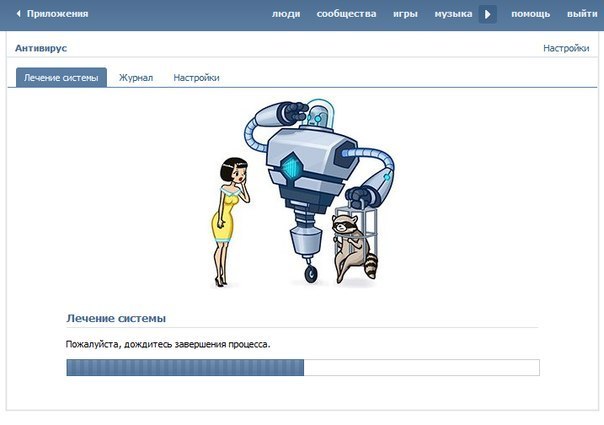Navigate to игры in top bar
This screenshot has width=604, height=425.
pos(405,14)
